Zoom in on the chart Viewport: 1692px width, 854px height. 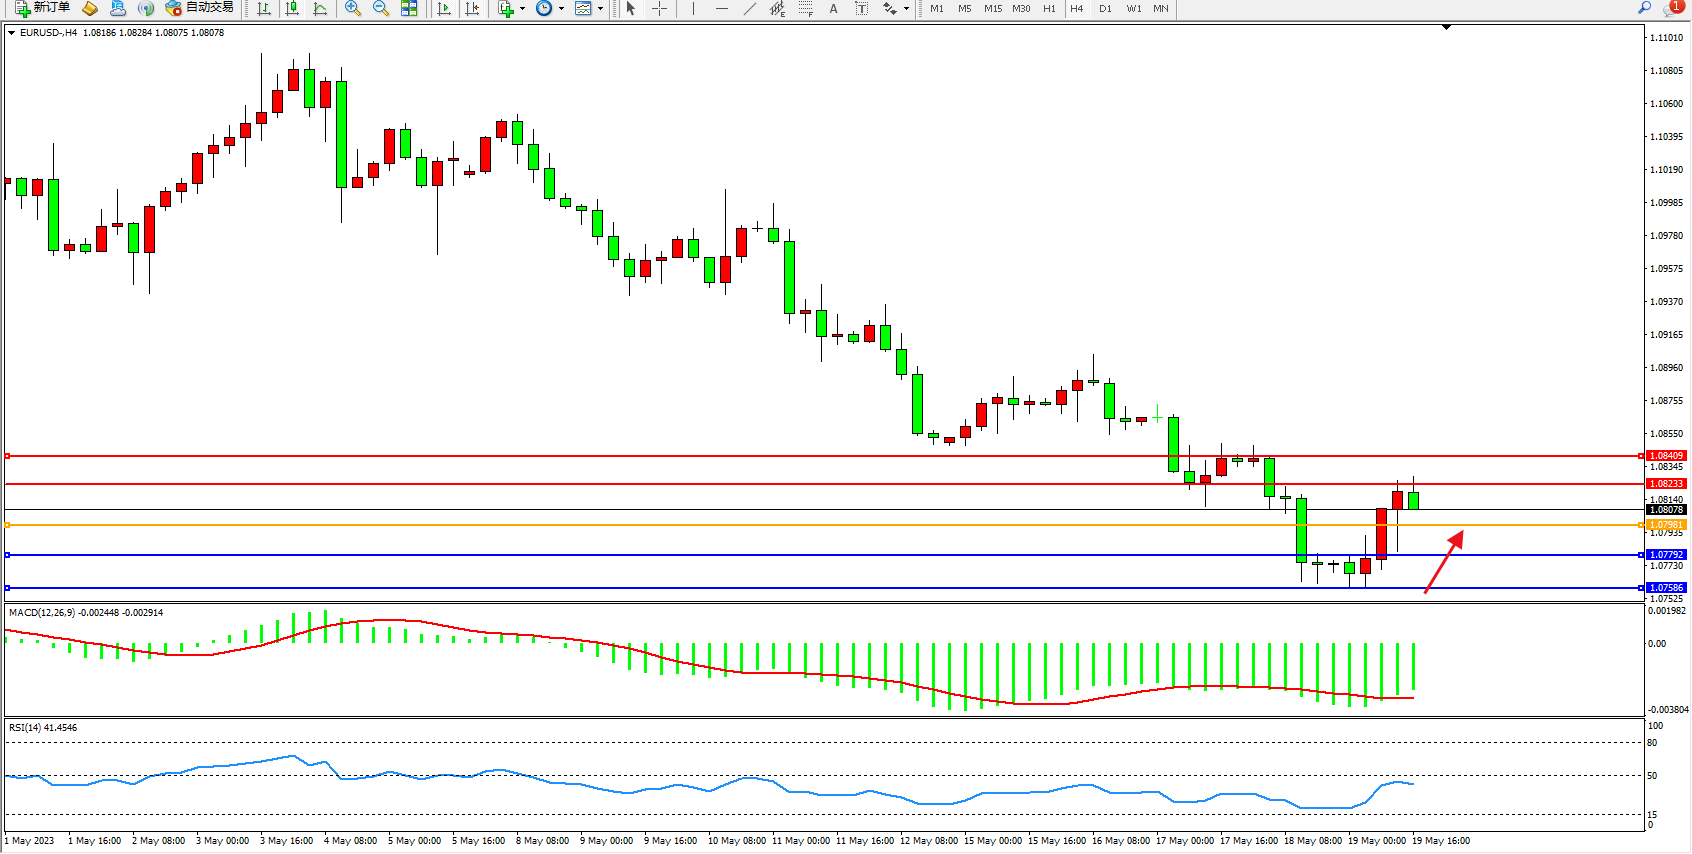click(353, 8)
